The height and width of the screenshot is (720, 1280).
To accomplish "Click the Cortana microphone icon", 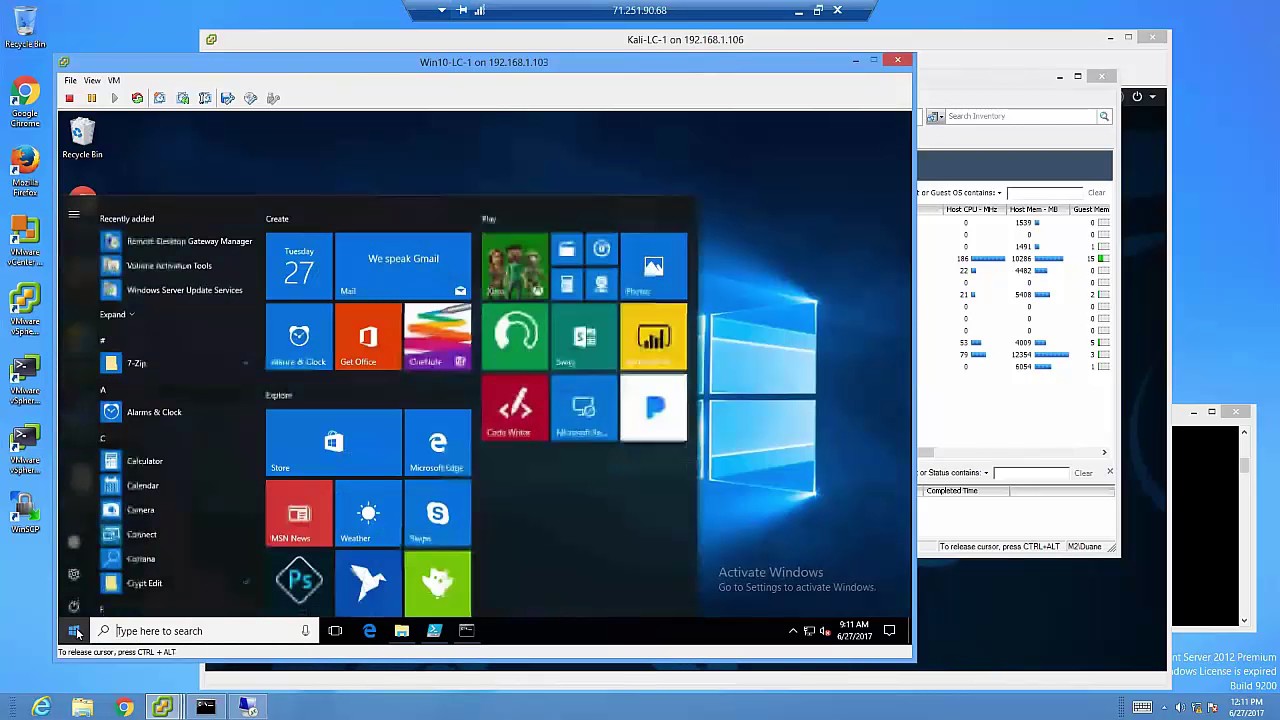I will 305,631.
